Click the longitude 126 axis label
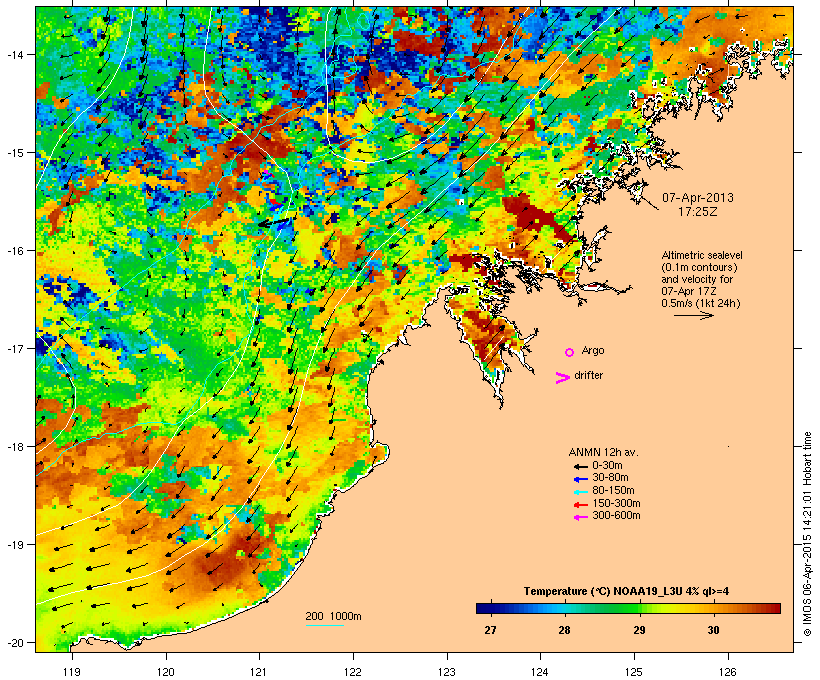 point(728,672)
